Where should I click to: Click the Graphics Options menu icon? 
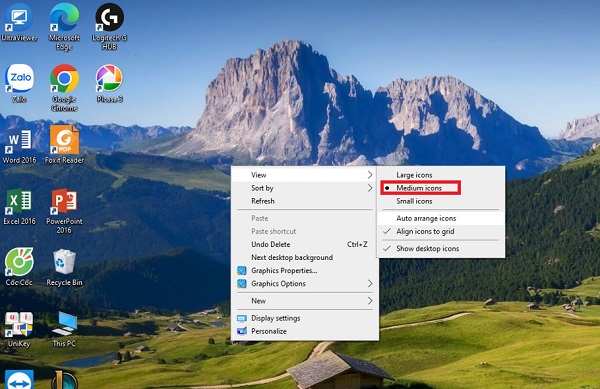click(x=242, y=283)
